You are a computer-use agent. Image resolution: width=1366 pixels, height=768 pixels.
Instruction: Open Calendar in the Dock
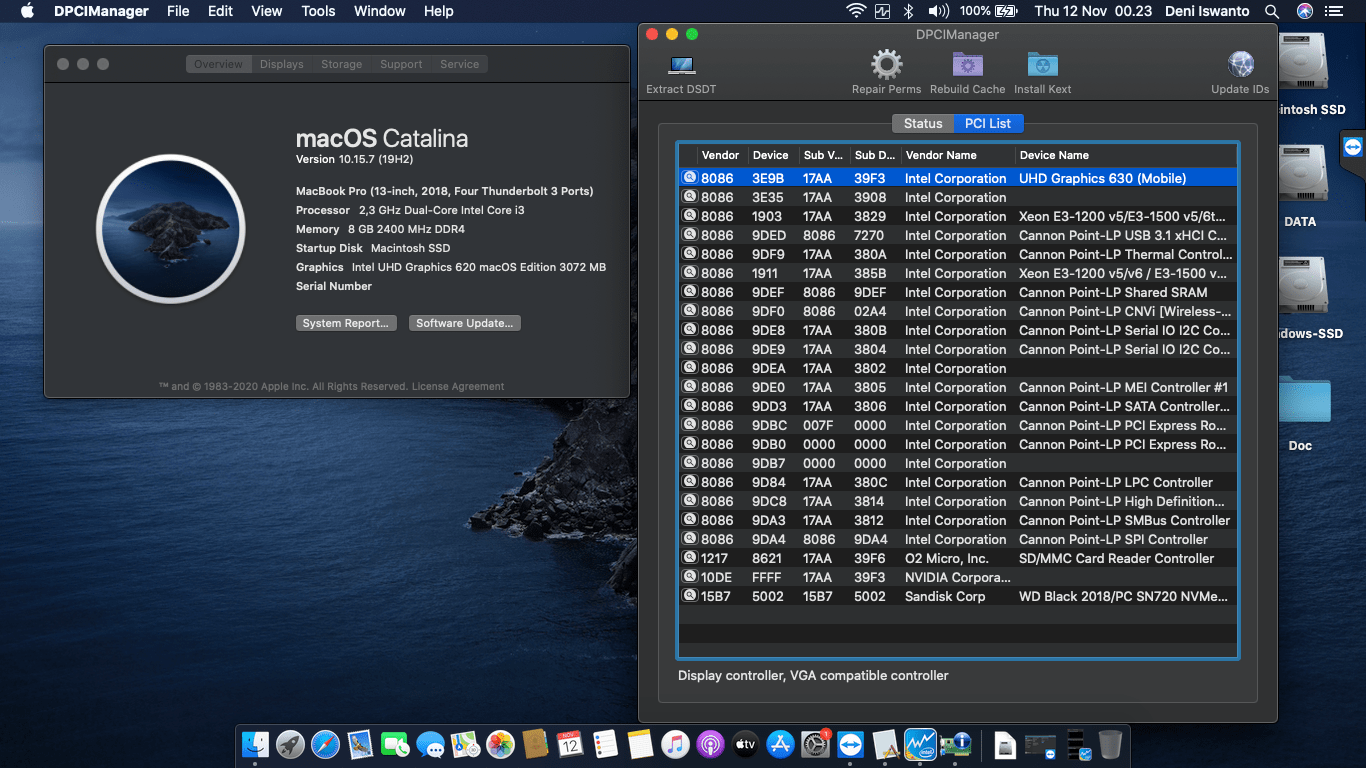coord(570,744)
